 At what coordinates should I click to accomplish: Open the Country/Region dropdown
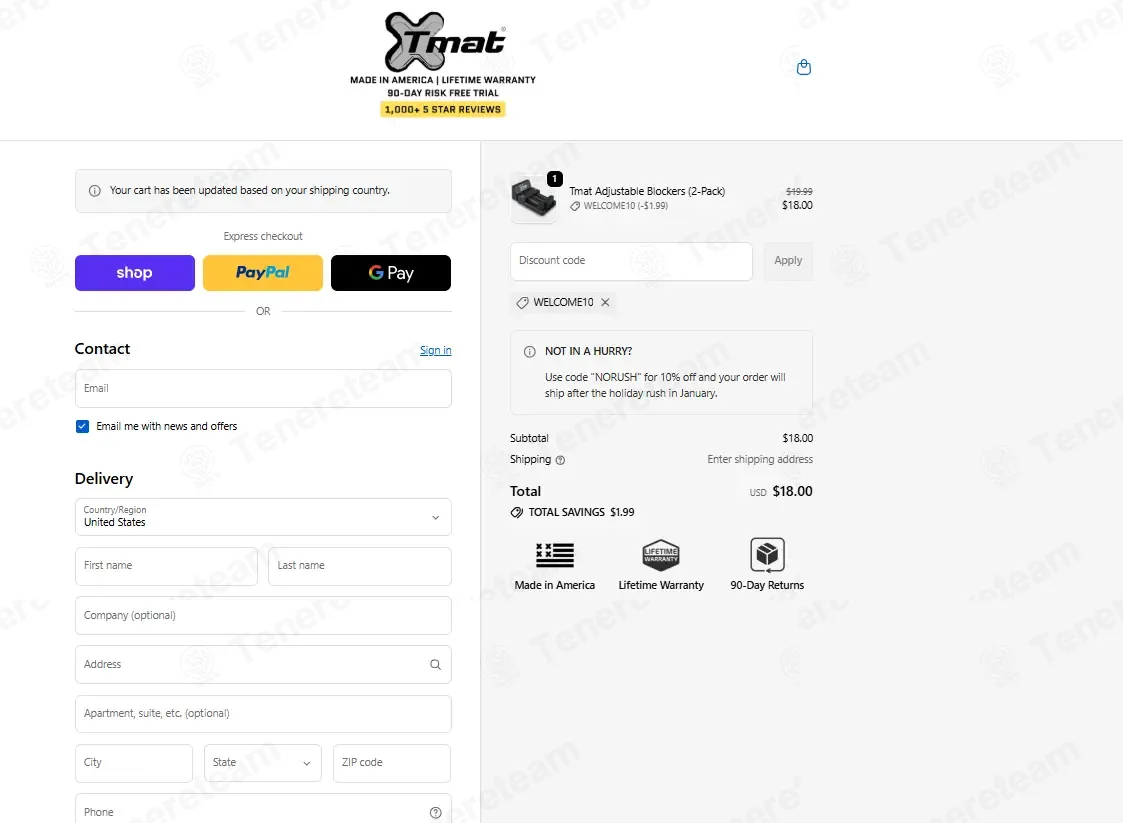pos(263,516)
